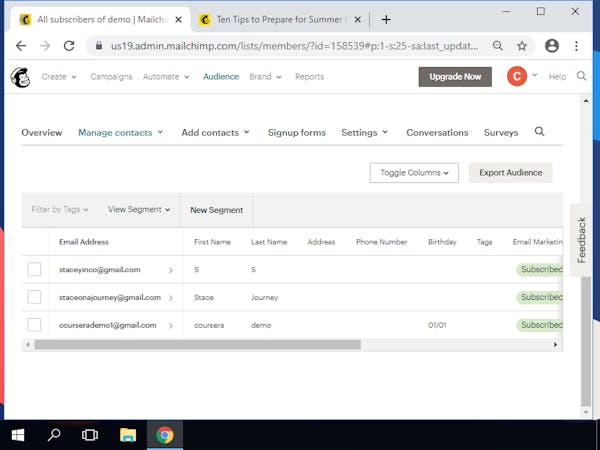Viewport: 600px width, 450px height.
Task: Open Task View on taskbar
Action: [x=90, y=435]
